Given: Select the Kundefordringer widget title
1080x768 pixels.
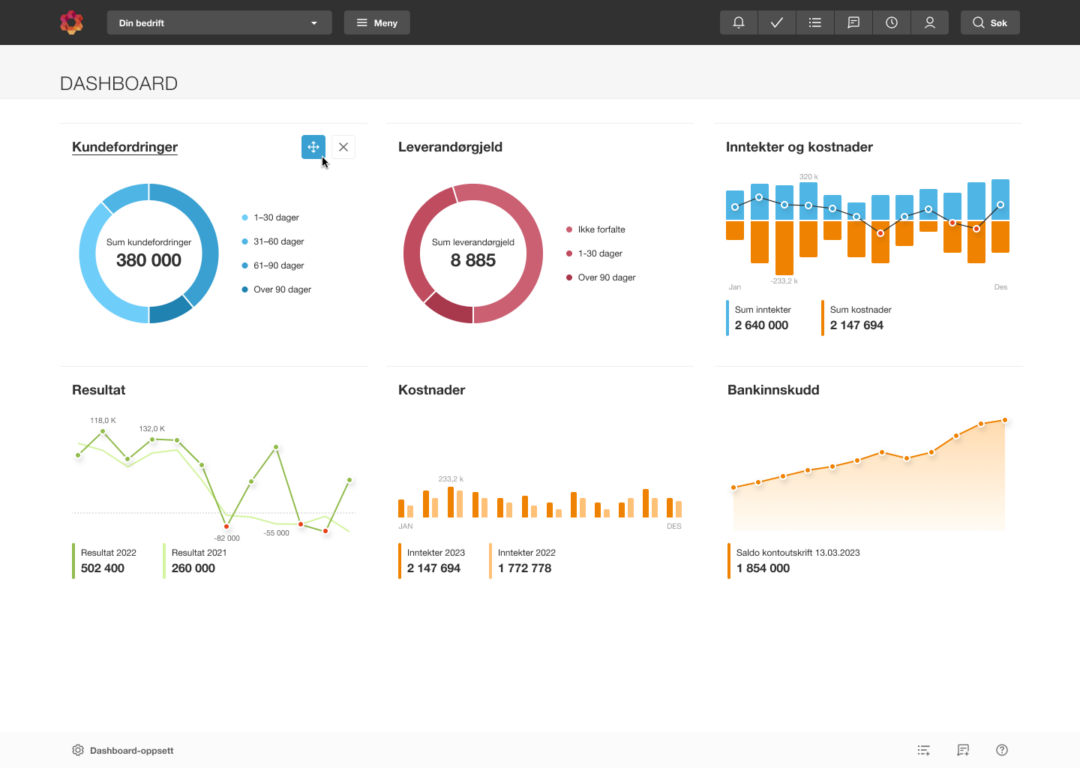Looking at the screenshot, I should point(124,147).
